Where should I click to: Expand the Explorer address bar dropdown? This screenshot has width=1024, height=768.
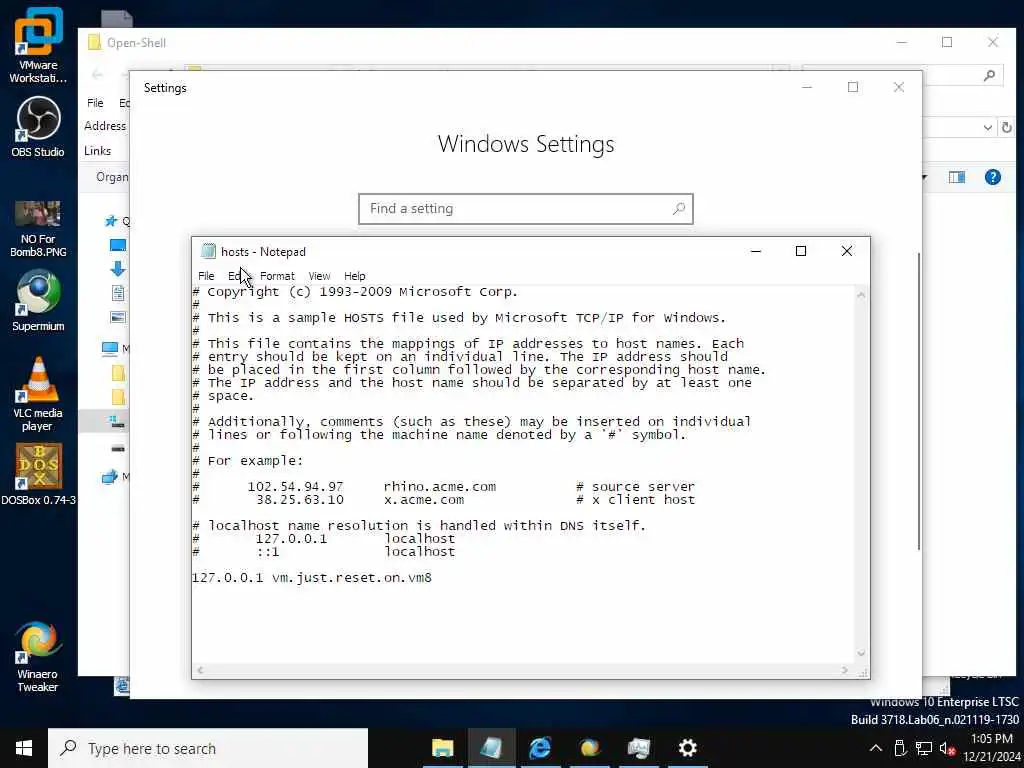click(x=987, y=127)
